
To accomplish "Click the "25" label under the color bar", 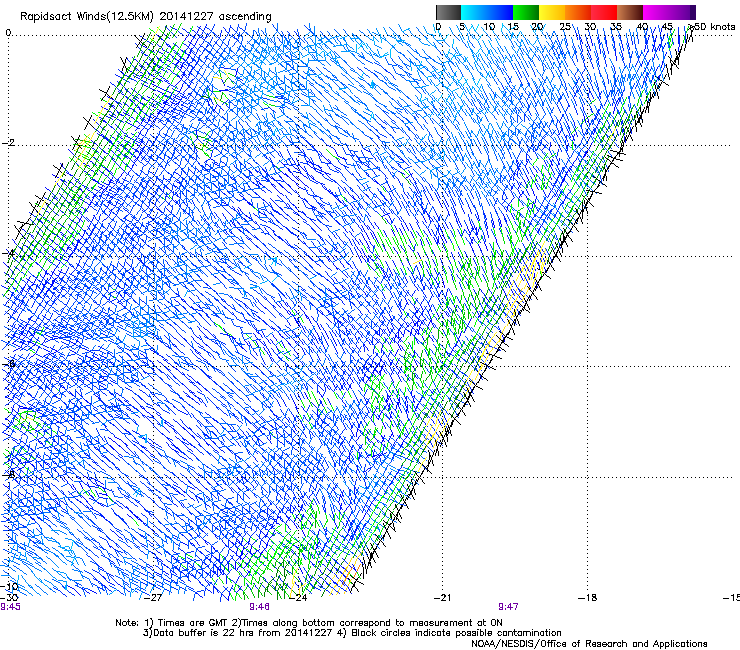I will point(564,27).
